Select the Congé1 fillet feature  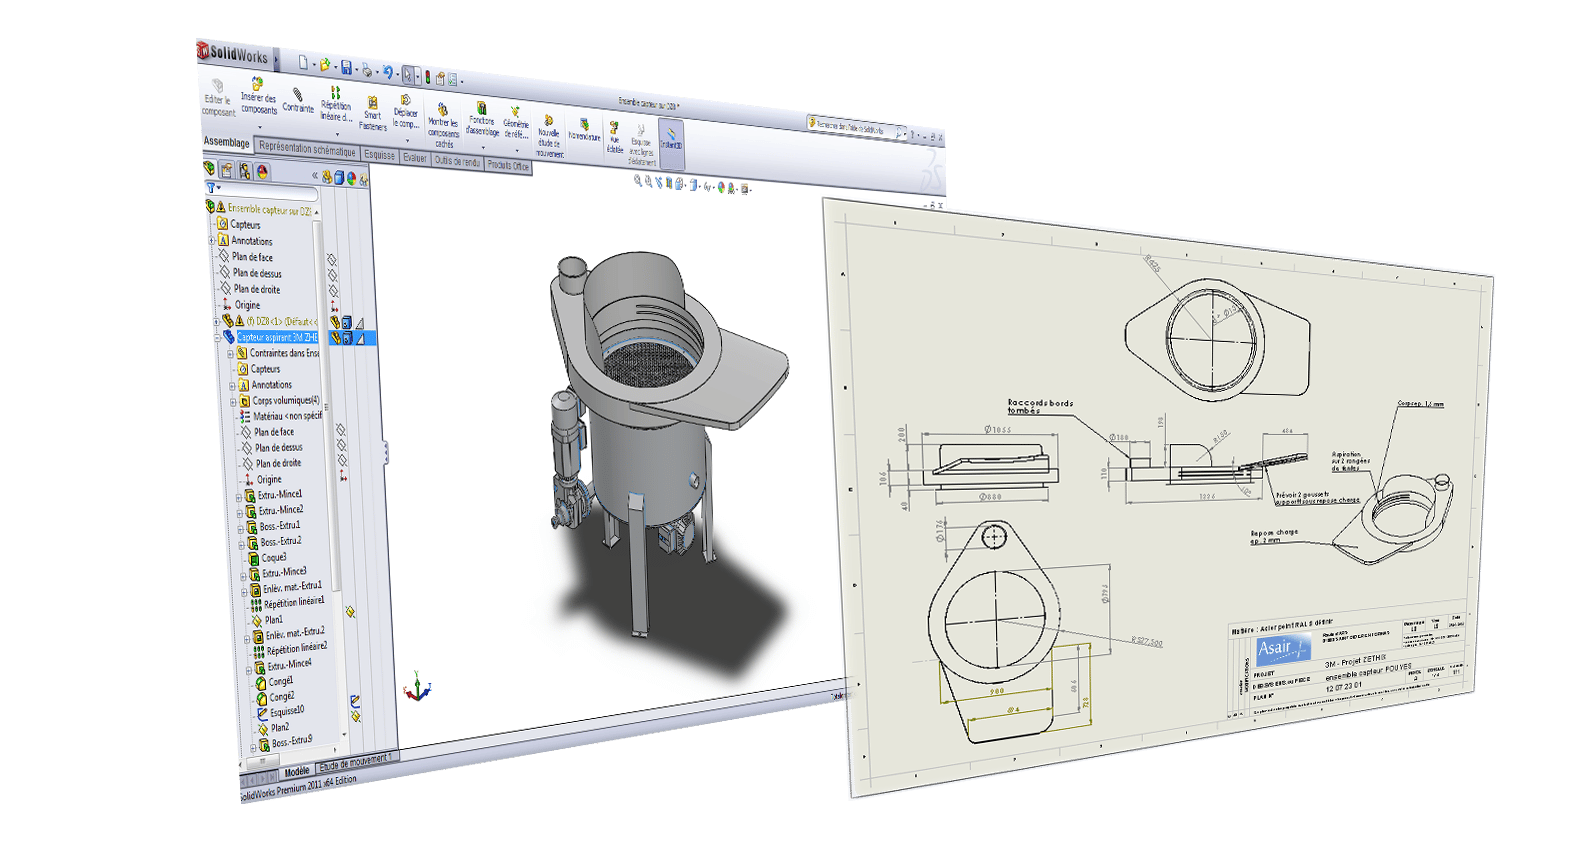pos(280,681)
